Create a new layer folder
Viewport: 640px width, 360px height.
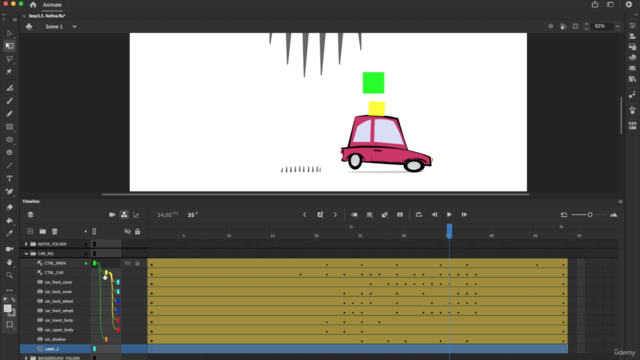[x=42, y=231]
